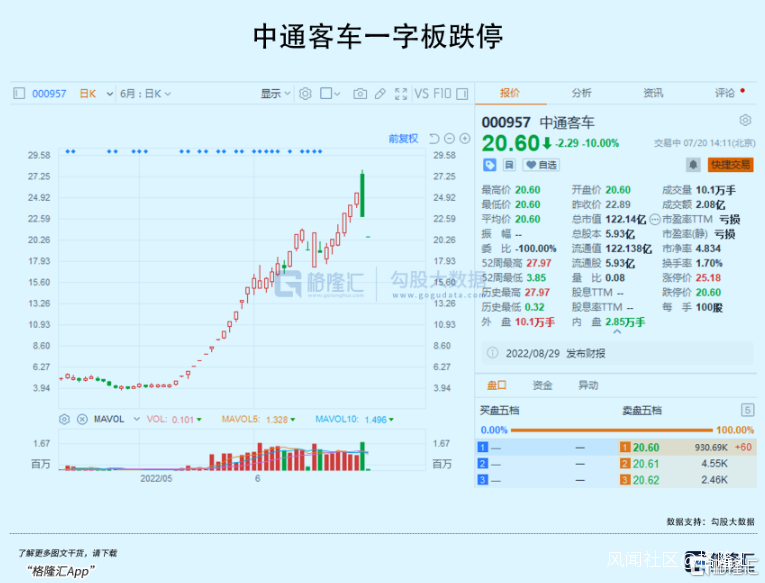
Task: Expand MAVOL5 value dropdown arrow
Action: (x=293, y=420)
